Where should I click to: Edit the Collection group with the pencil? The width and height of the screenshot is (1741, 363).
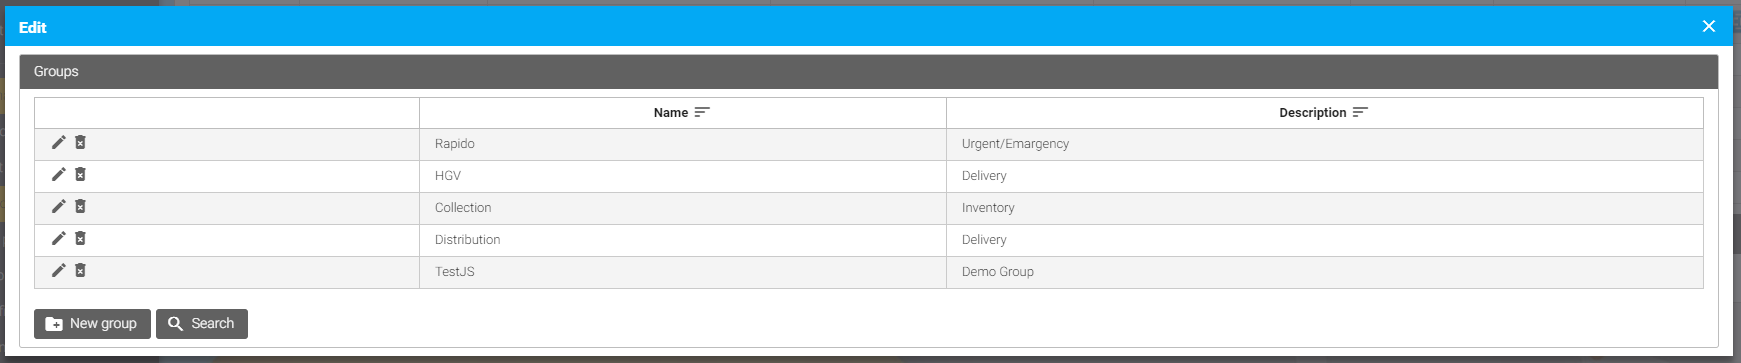(59, 207)
